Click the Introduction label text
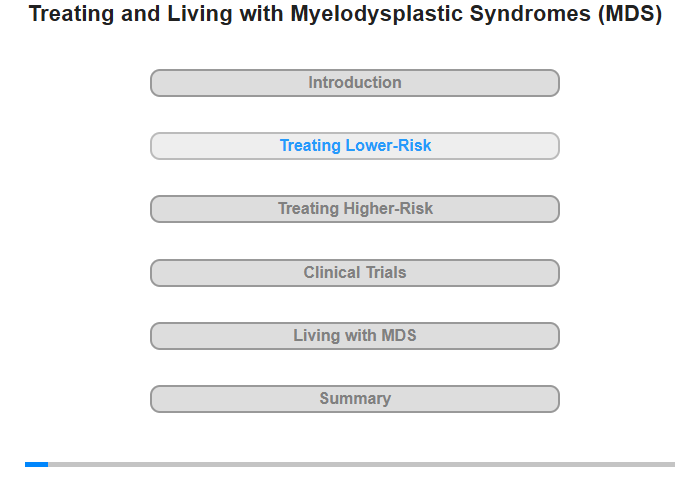Viewport: 700px width, 480px height. tap(355, 83)
